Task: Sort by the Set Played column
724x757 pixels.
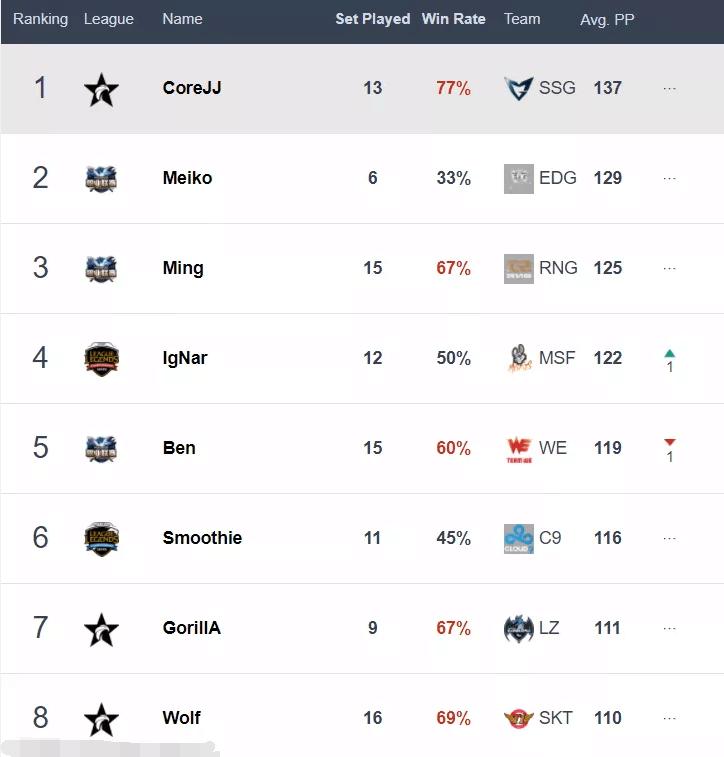Action: click(373, 19)
